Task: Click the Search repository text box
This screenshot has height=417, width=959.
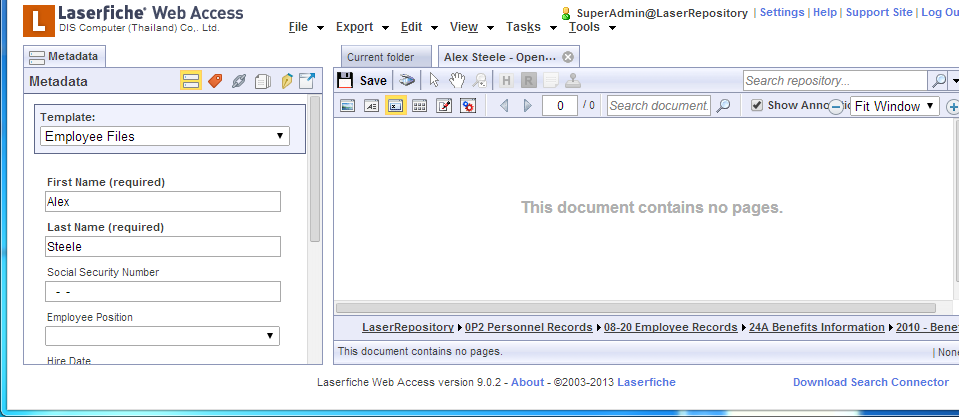Action: coord(835,81)
